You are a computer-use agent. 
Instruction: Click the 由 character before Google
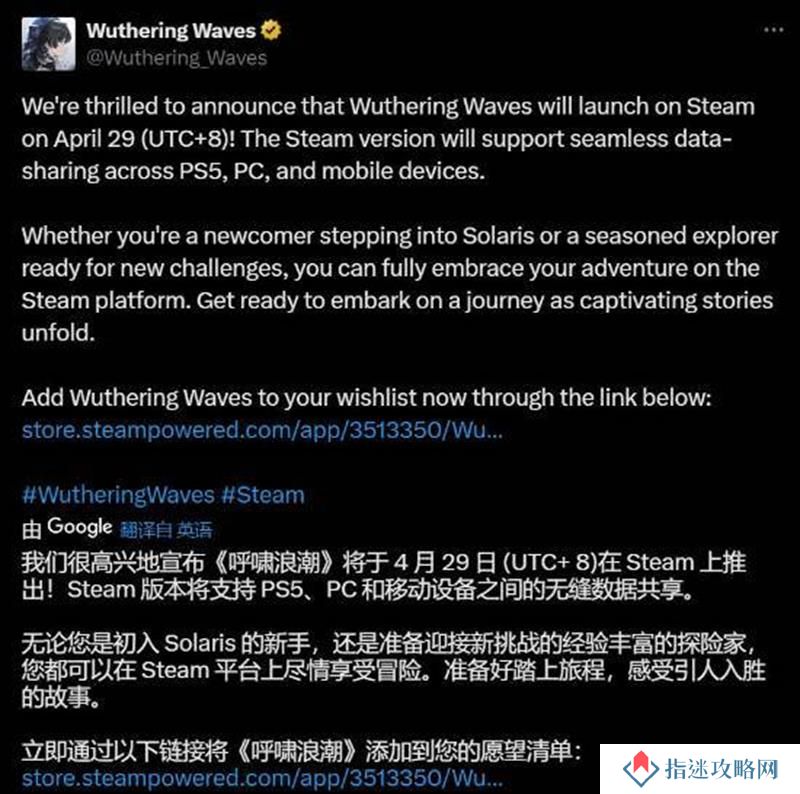click(32, 530)
